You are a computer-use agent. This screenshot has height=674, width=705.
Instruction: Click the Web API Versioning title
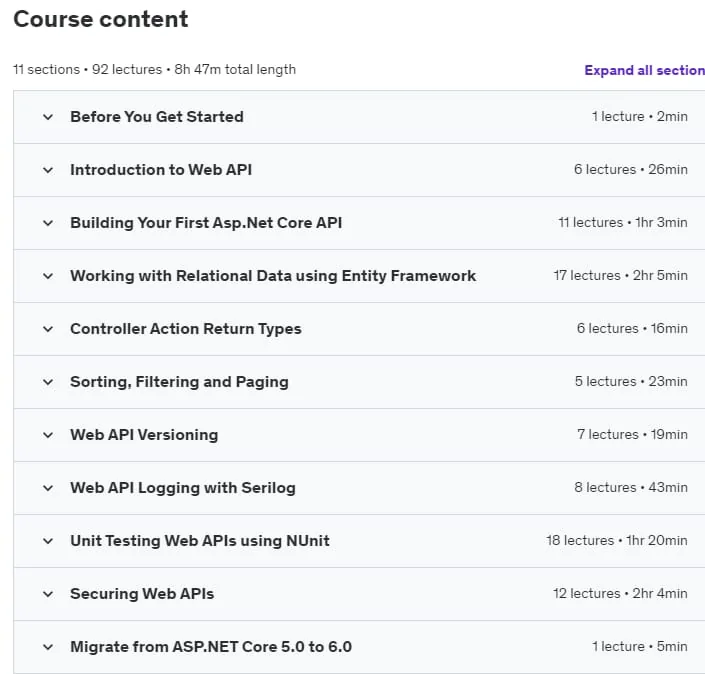(144, 435)
